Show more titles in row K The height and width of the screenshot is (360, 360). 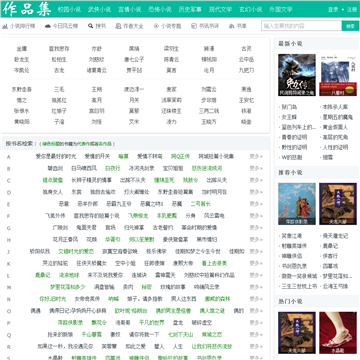click(x=256, y=263)
